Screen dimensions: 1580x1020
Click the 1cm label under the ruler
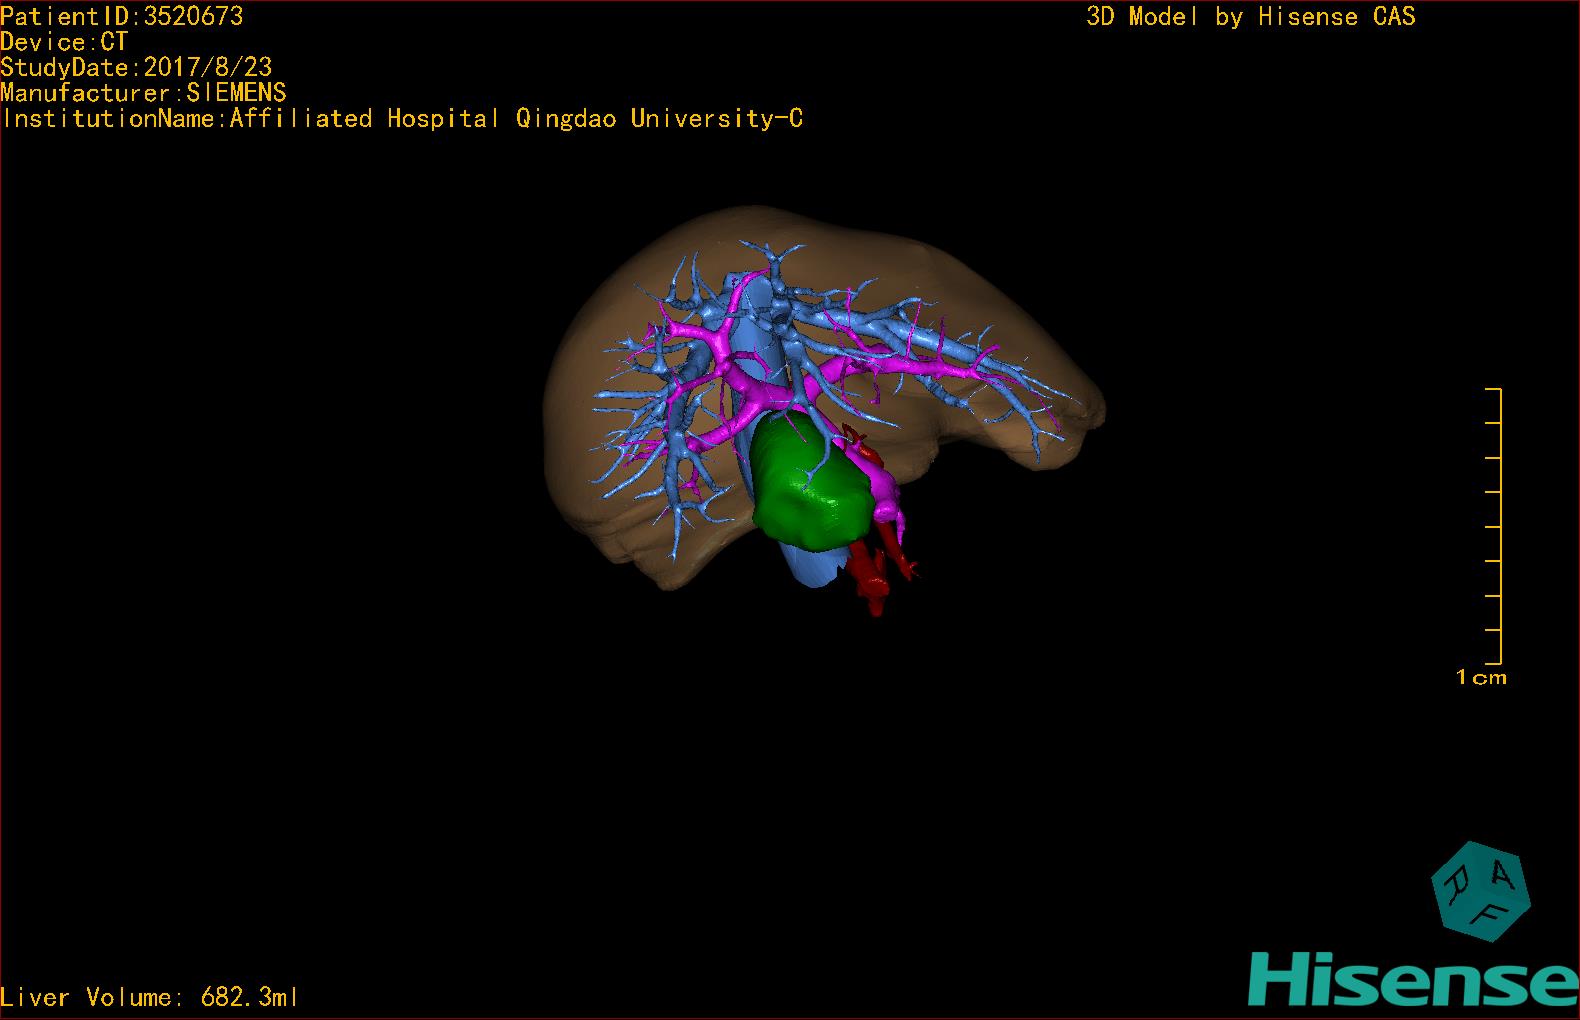coord(1481,678)
